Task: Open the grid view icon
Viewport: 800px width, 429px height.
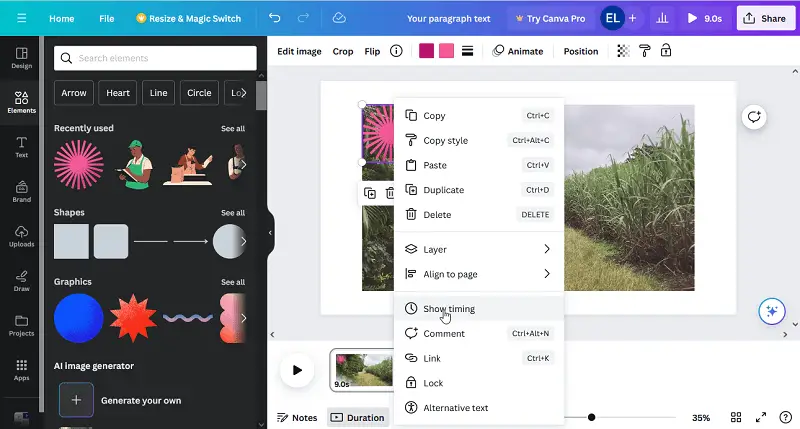Action: 735,417
